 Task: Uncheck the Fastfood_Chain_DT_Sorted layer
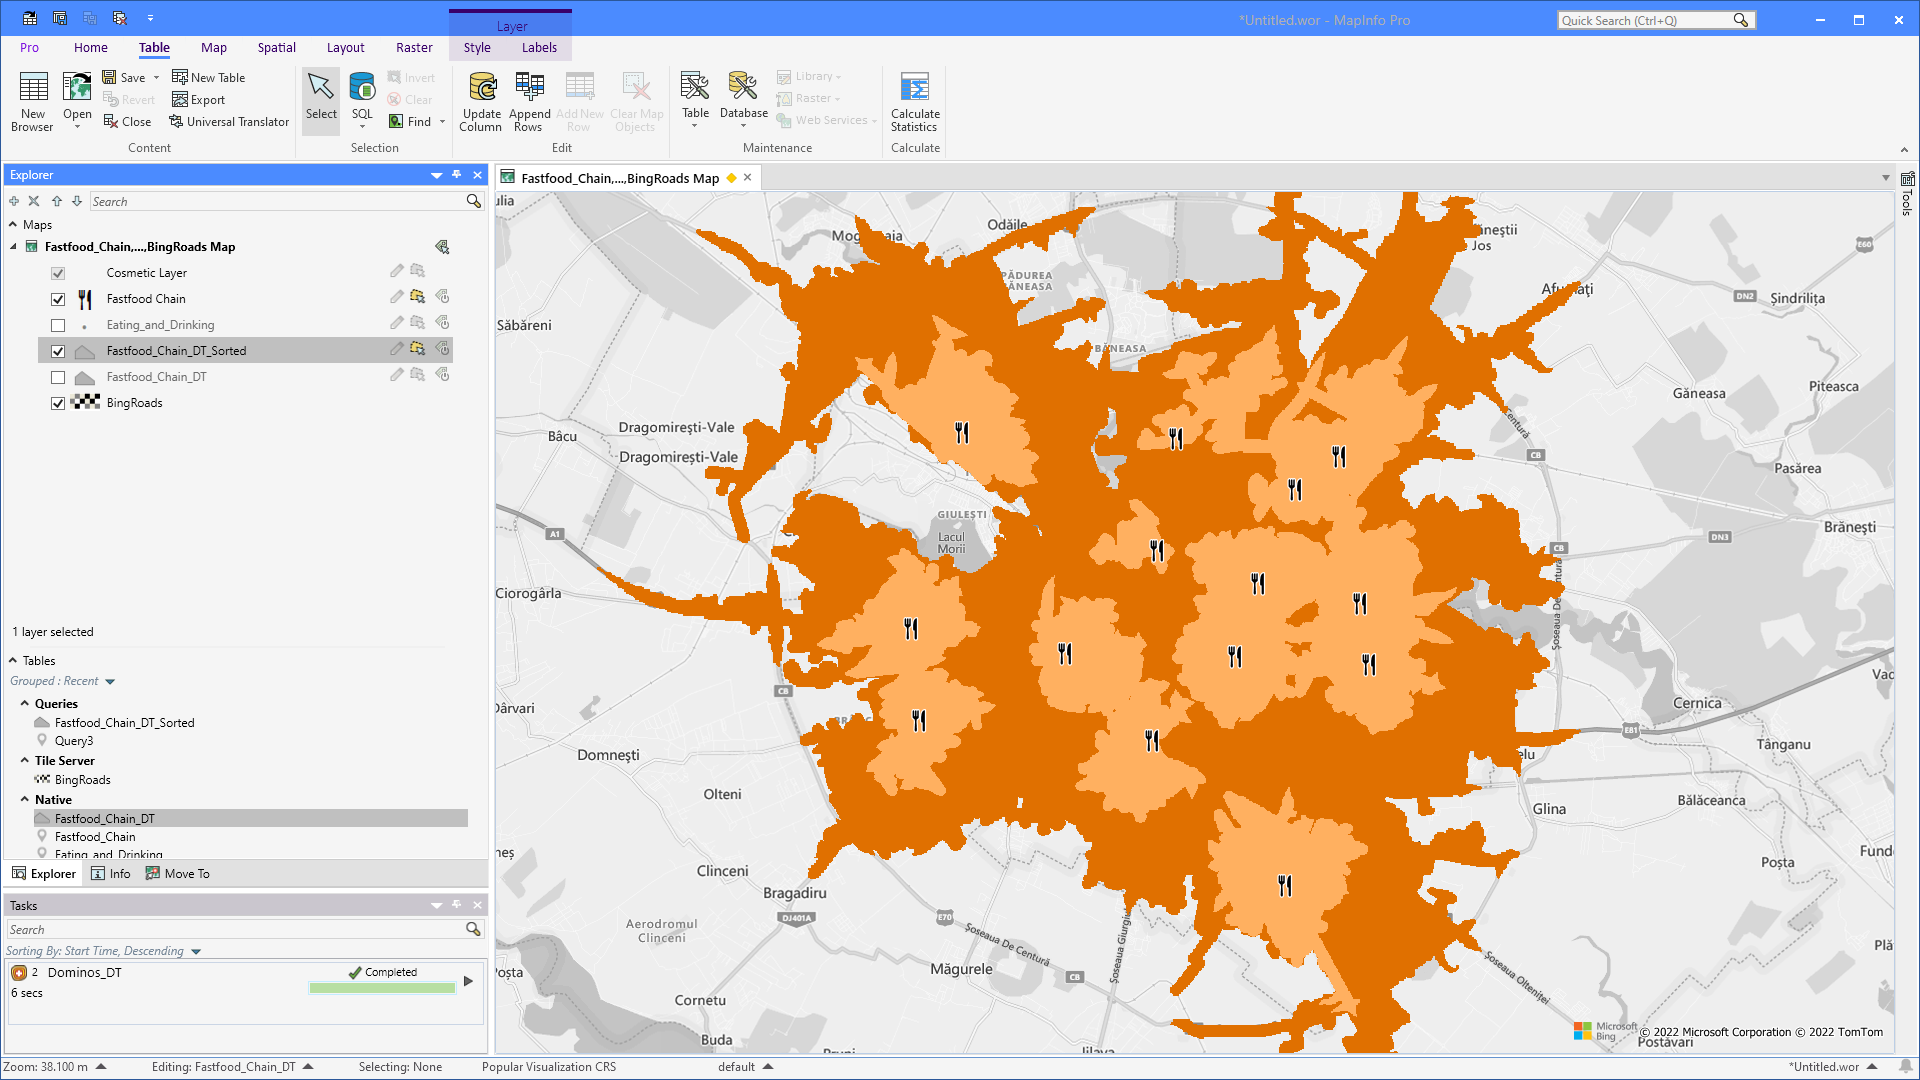(x=57, y=350)
